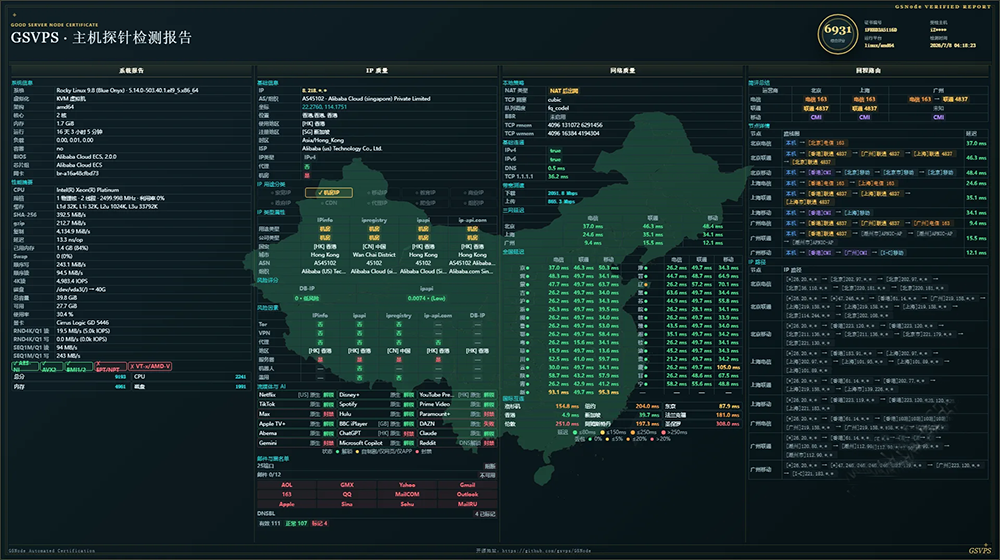
Task: Click the Sohu mail provider cell
Action: (407, 504)
